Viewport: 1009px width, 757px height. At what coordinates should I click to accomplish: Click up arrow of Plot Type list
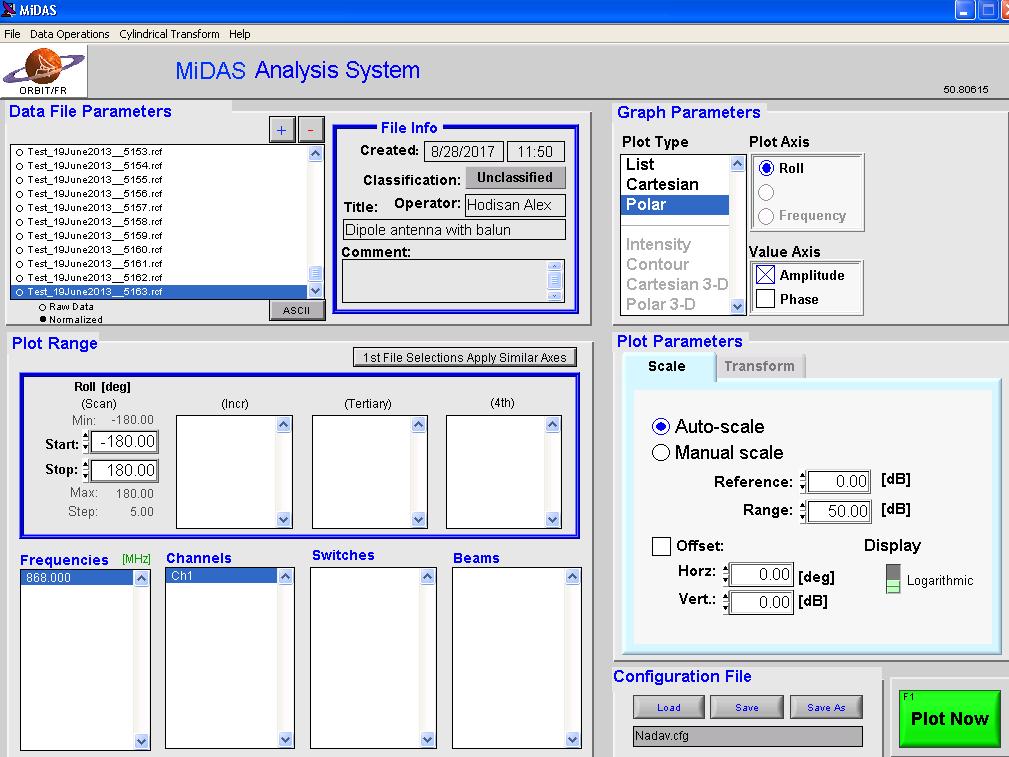coord(737,164)
